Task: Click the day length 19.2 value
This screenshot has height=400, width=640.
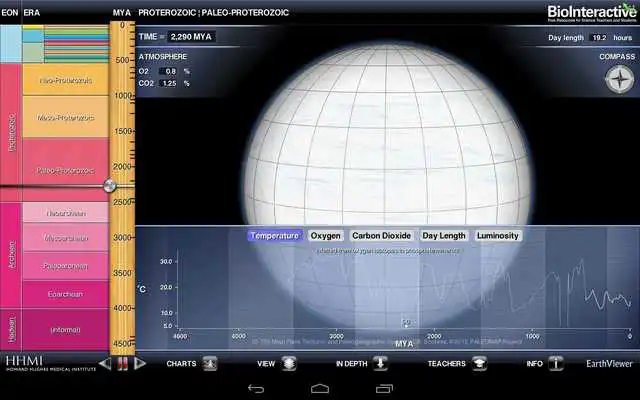Action: coord(599,38)
